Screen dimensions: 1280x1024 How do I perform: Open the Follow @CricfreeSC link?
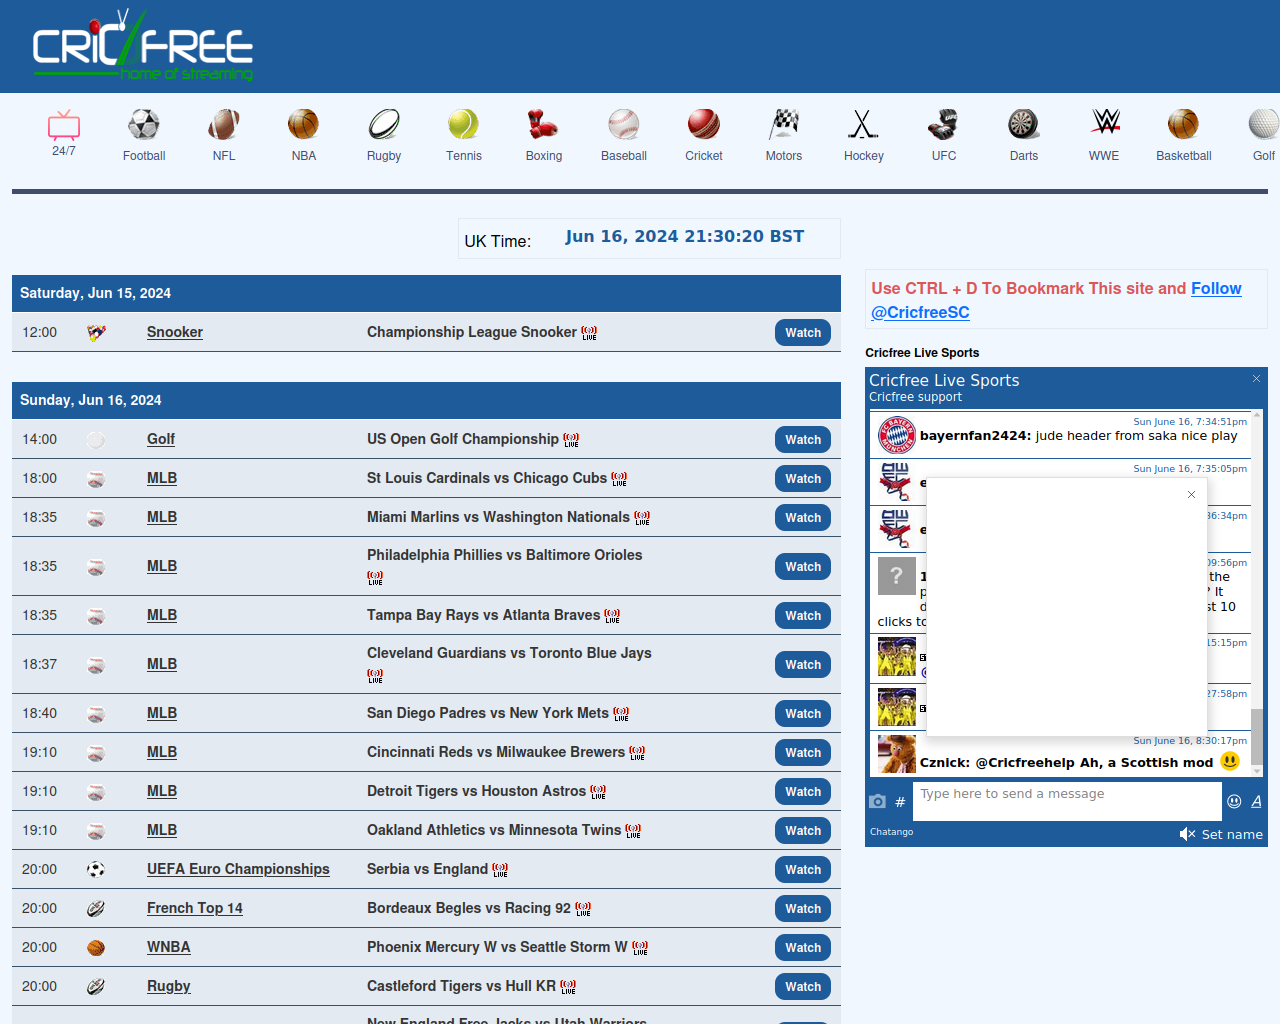(1056, 300)
